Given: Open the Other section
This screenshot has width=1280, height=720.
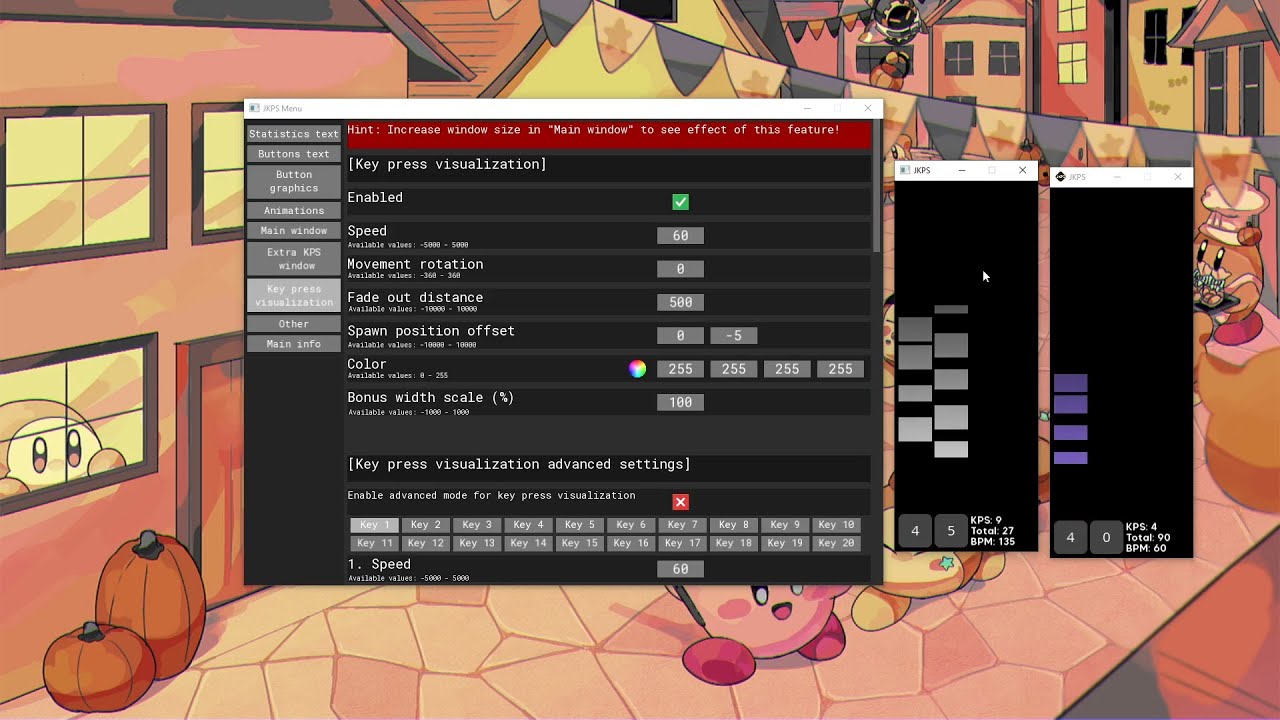Looking at the screenshot, I should click(x=294, y=324).
